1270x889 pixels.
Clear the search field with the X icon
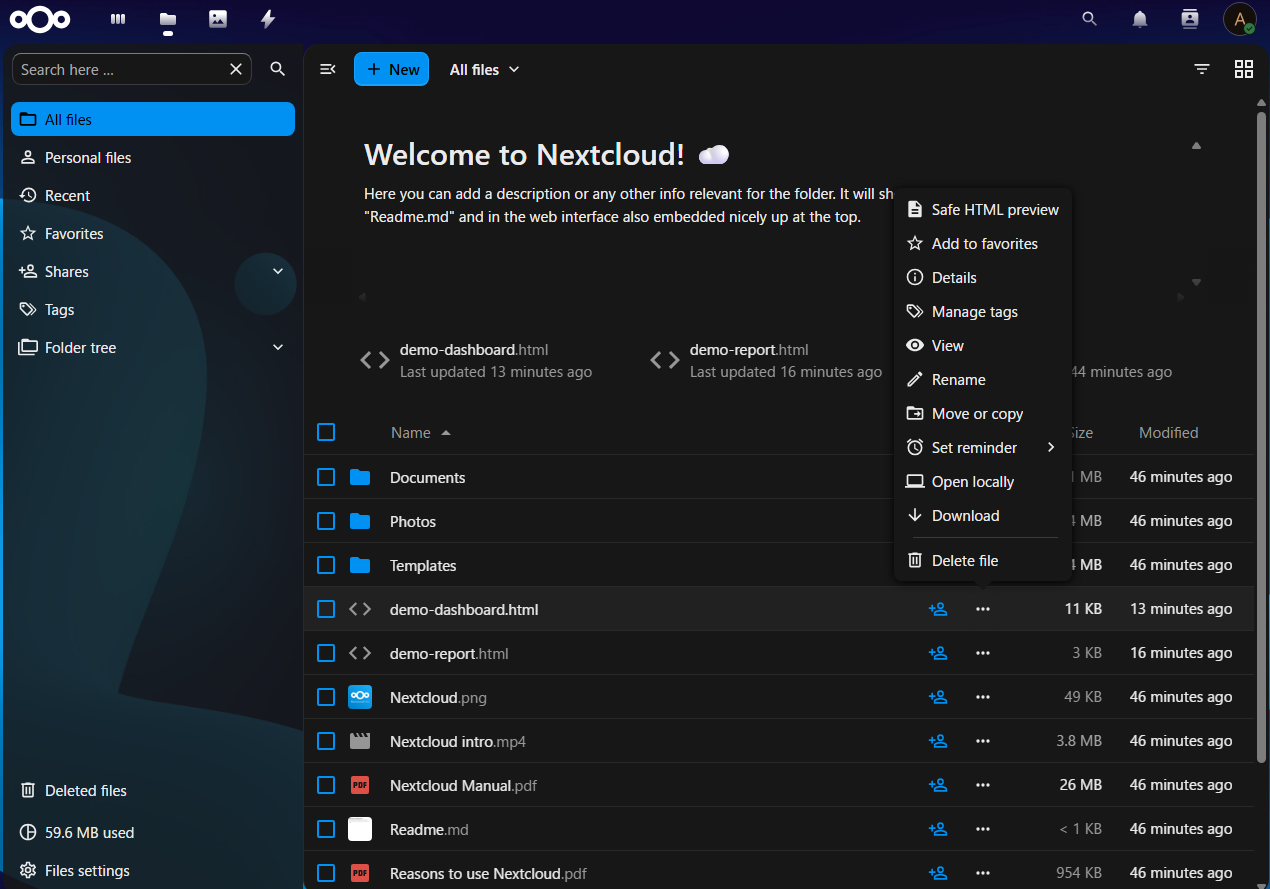point(236,69)
